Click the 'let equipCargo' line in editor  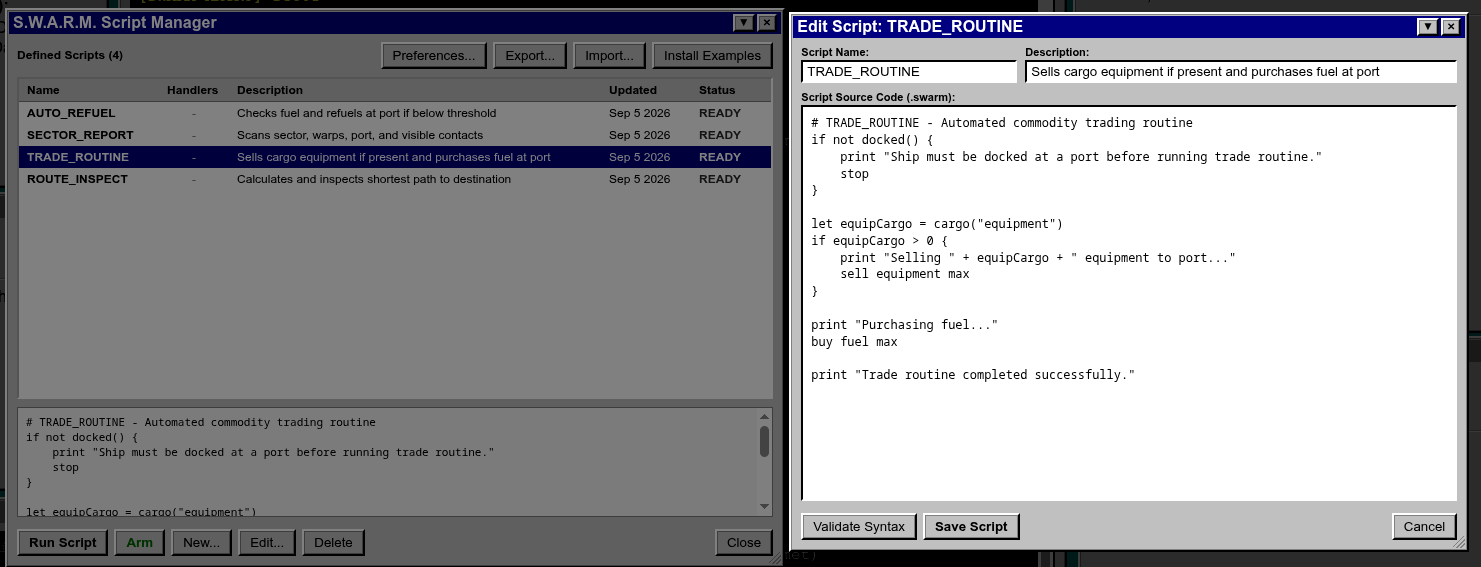pos(937,224)
